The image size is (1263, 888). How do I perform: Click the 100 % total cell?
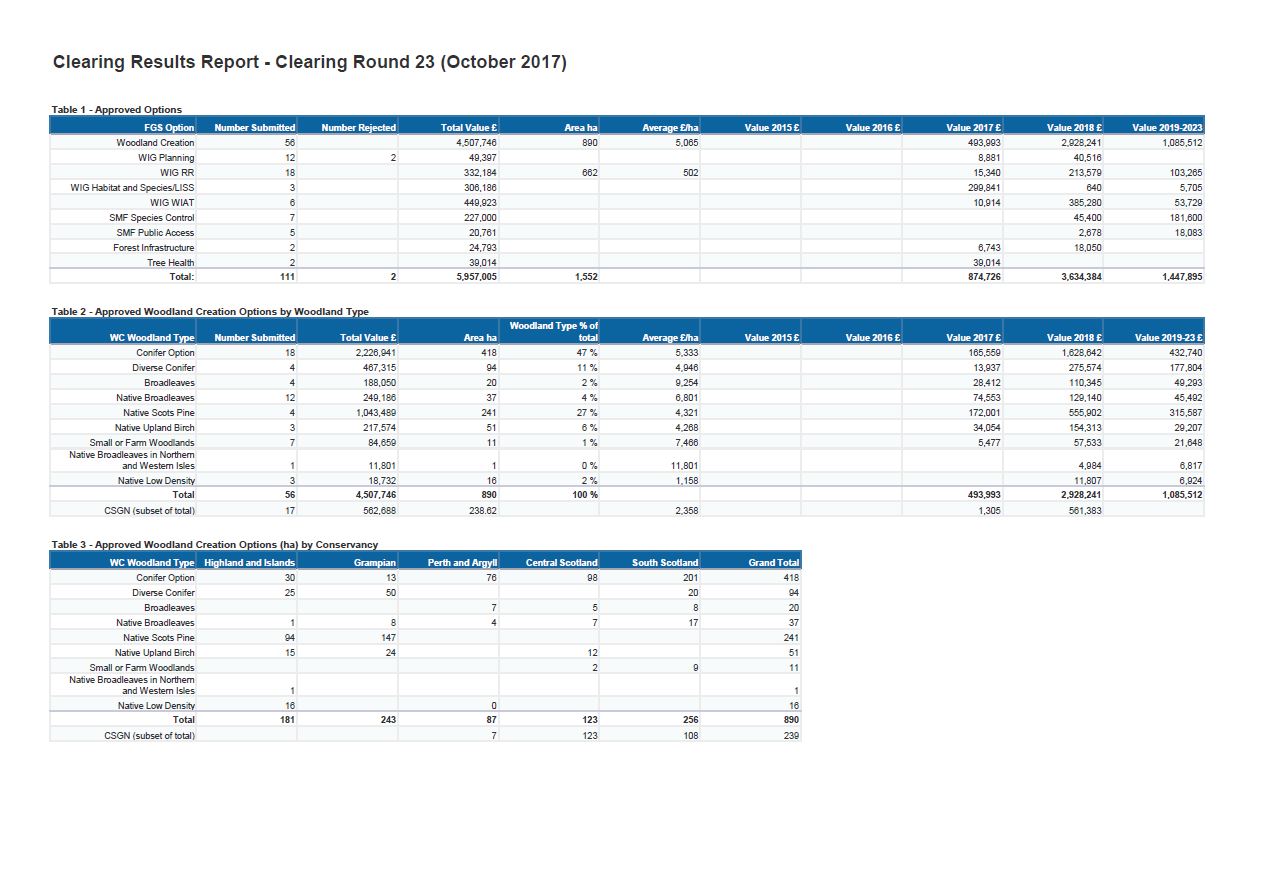pyautogui.click(x=585, y=494)
